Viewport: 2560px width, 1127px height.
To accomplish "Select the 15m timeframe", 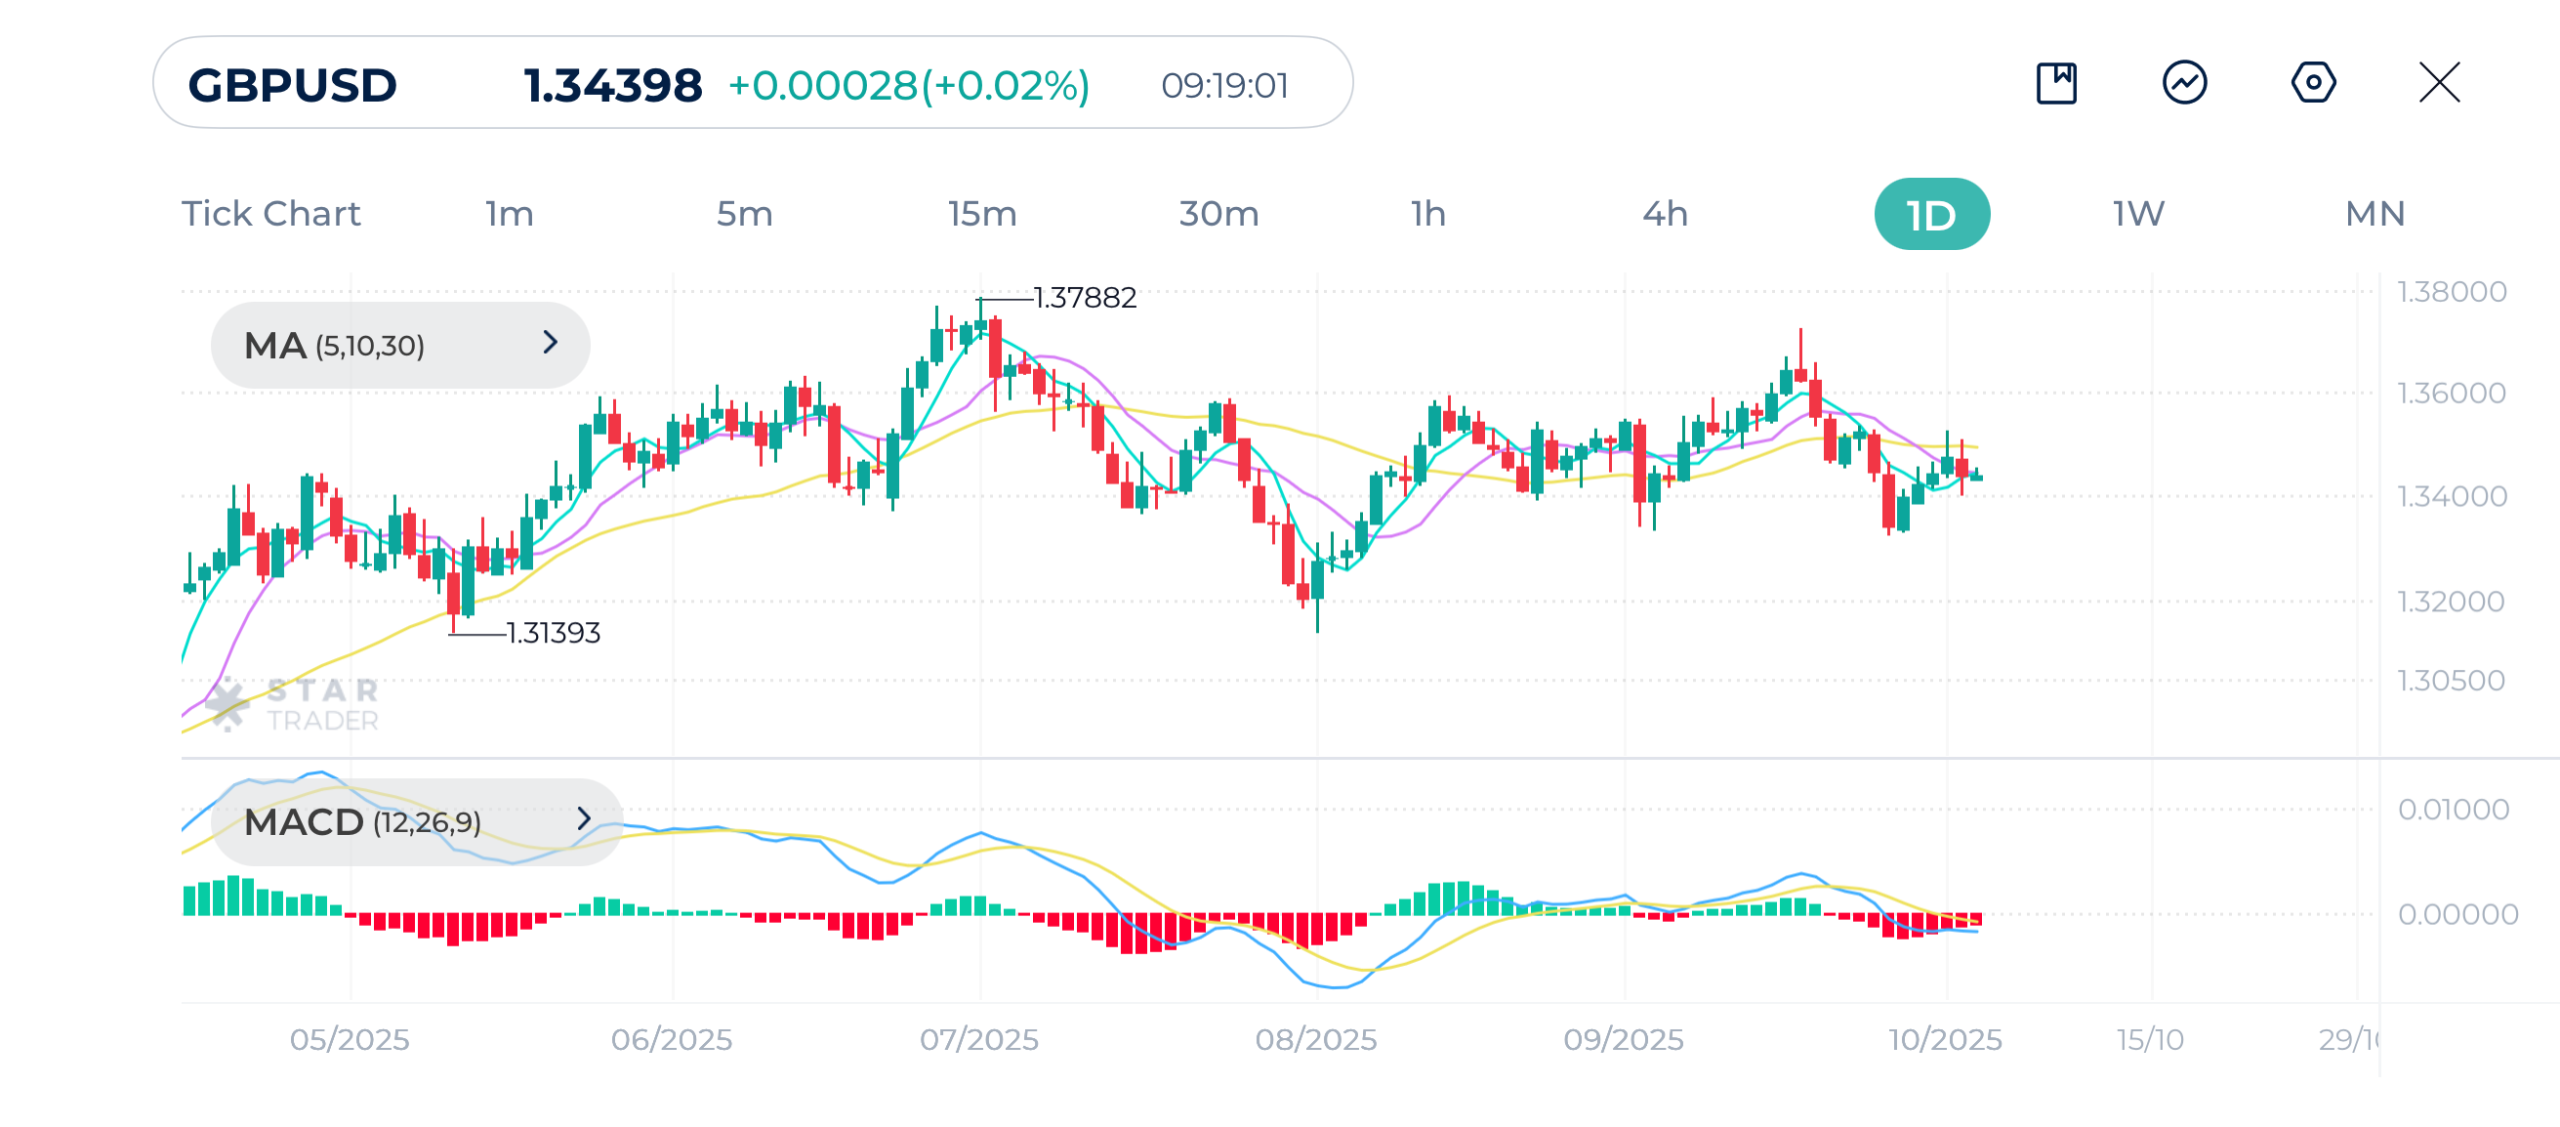I will (x=982, y=214).
